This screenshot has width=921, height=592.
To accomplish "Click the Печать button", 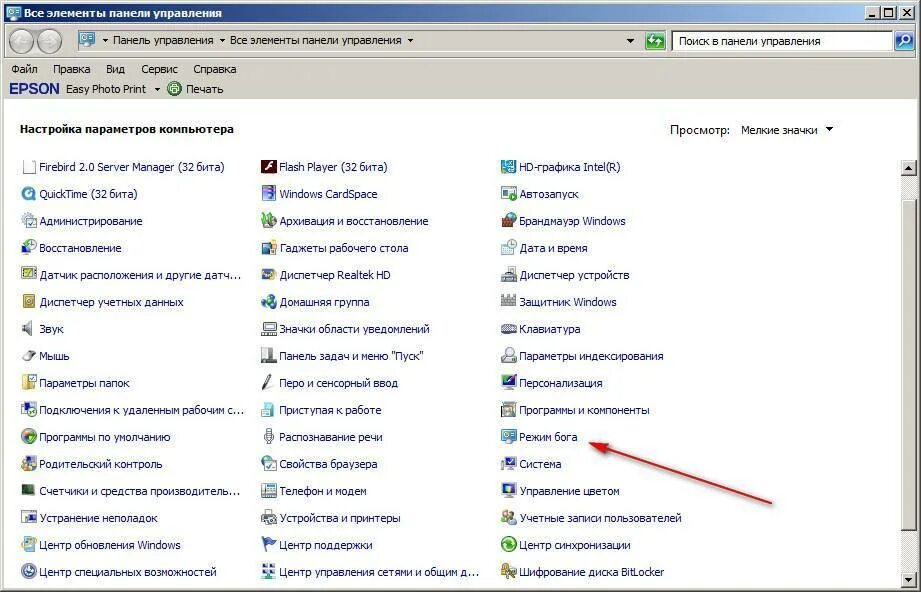I will click(x=204, y=89).
